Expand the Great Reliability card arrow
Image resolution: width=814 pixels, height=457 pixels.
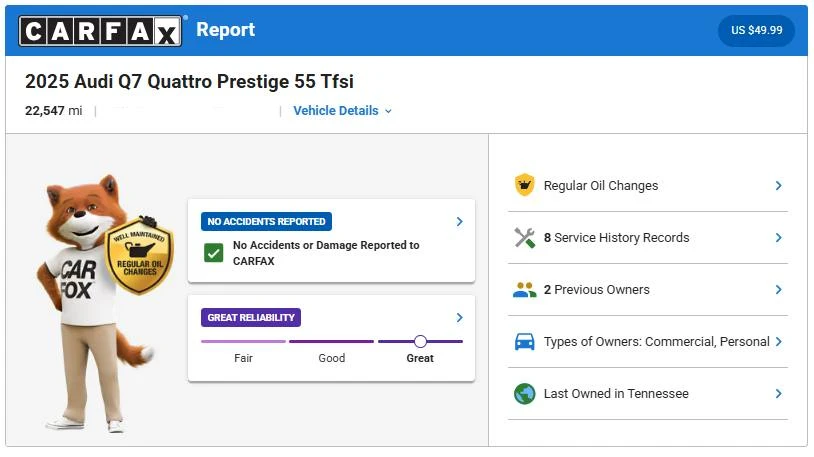[459, 317]
